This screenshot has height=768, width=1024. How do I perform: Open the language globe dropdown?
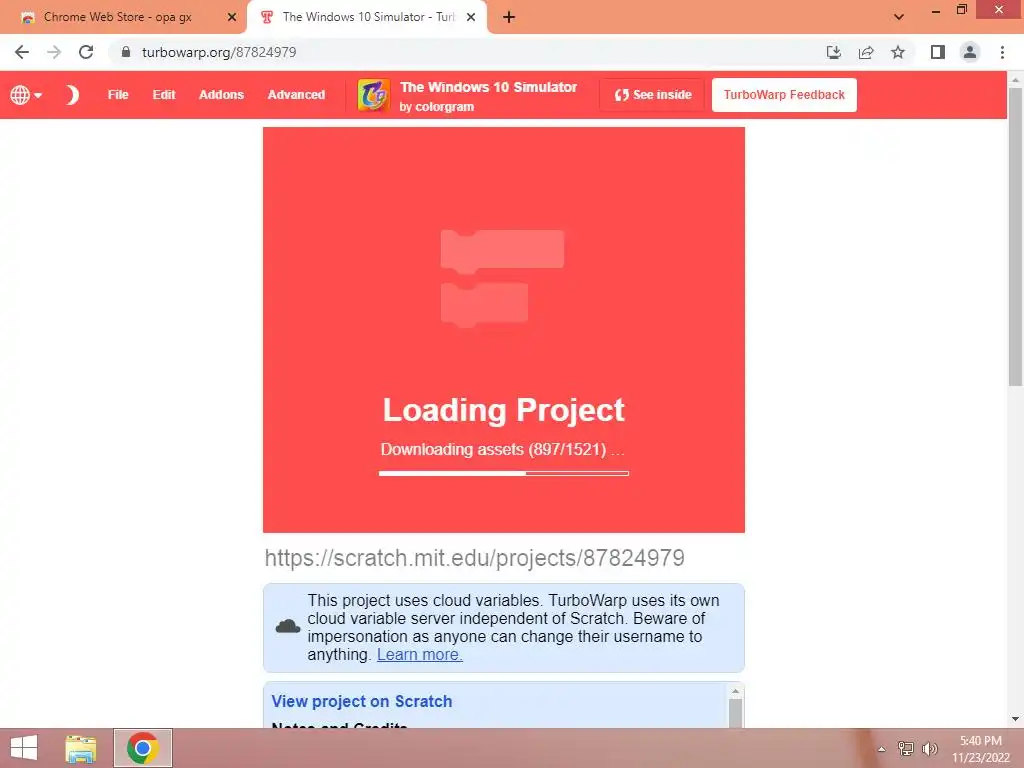click(25, 95)
